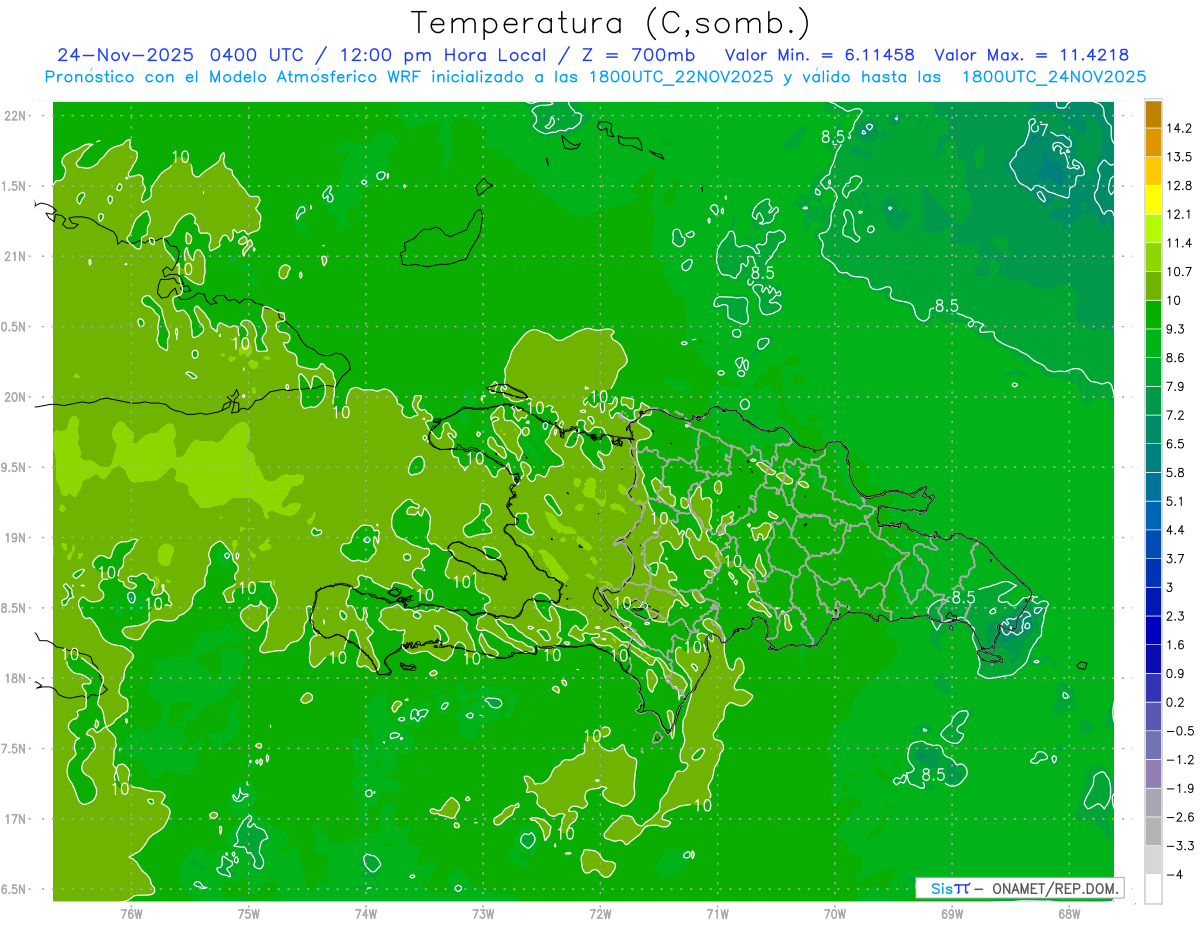1200x927 pixels.
Task: Click the "75W" longitude label
Action: (x=249, y=914)
